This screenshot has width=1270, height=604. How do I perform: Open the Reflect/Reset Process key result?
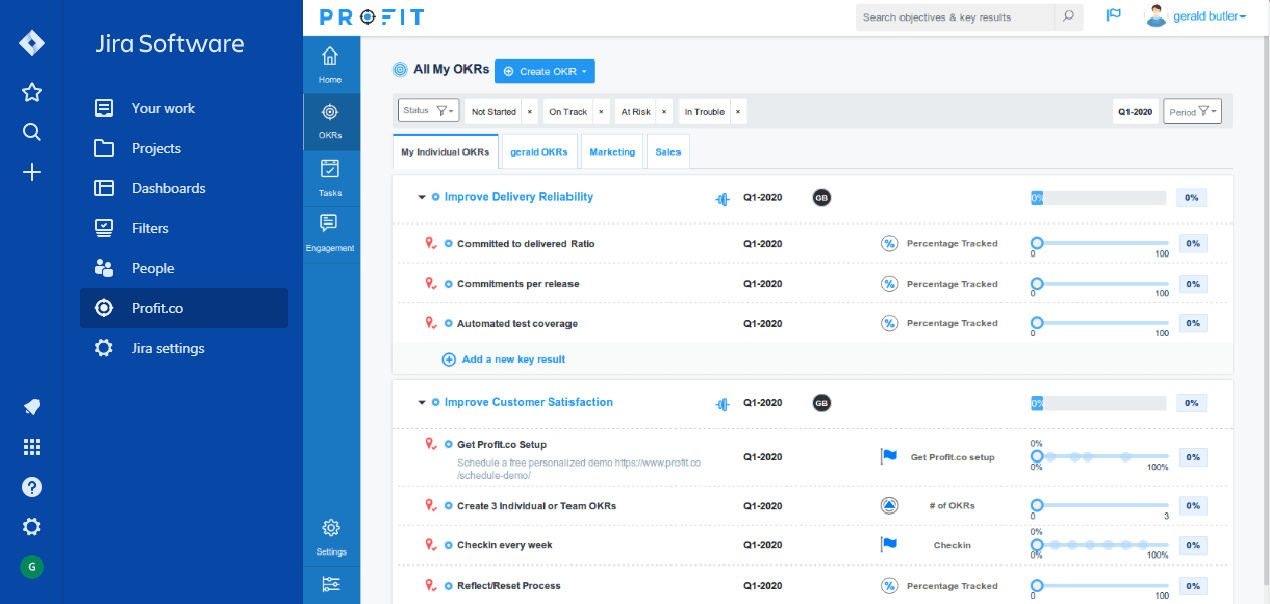click(509, 586)
